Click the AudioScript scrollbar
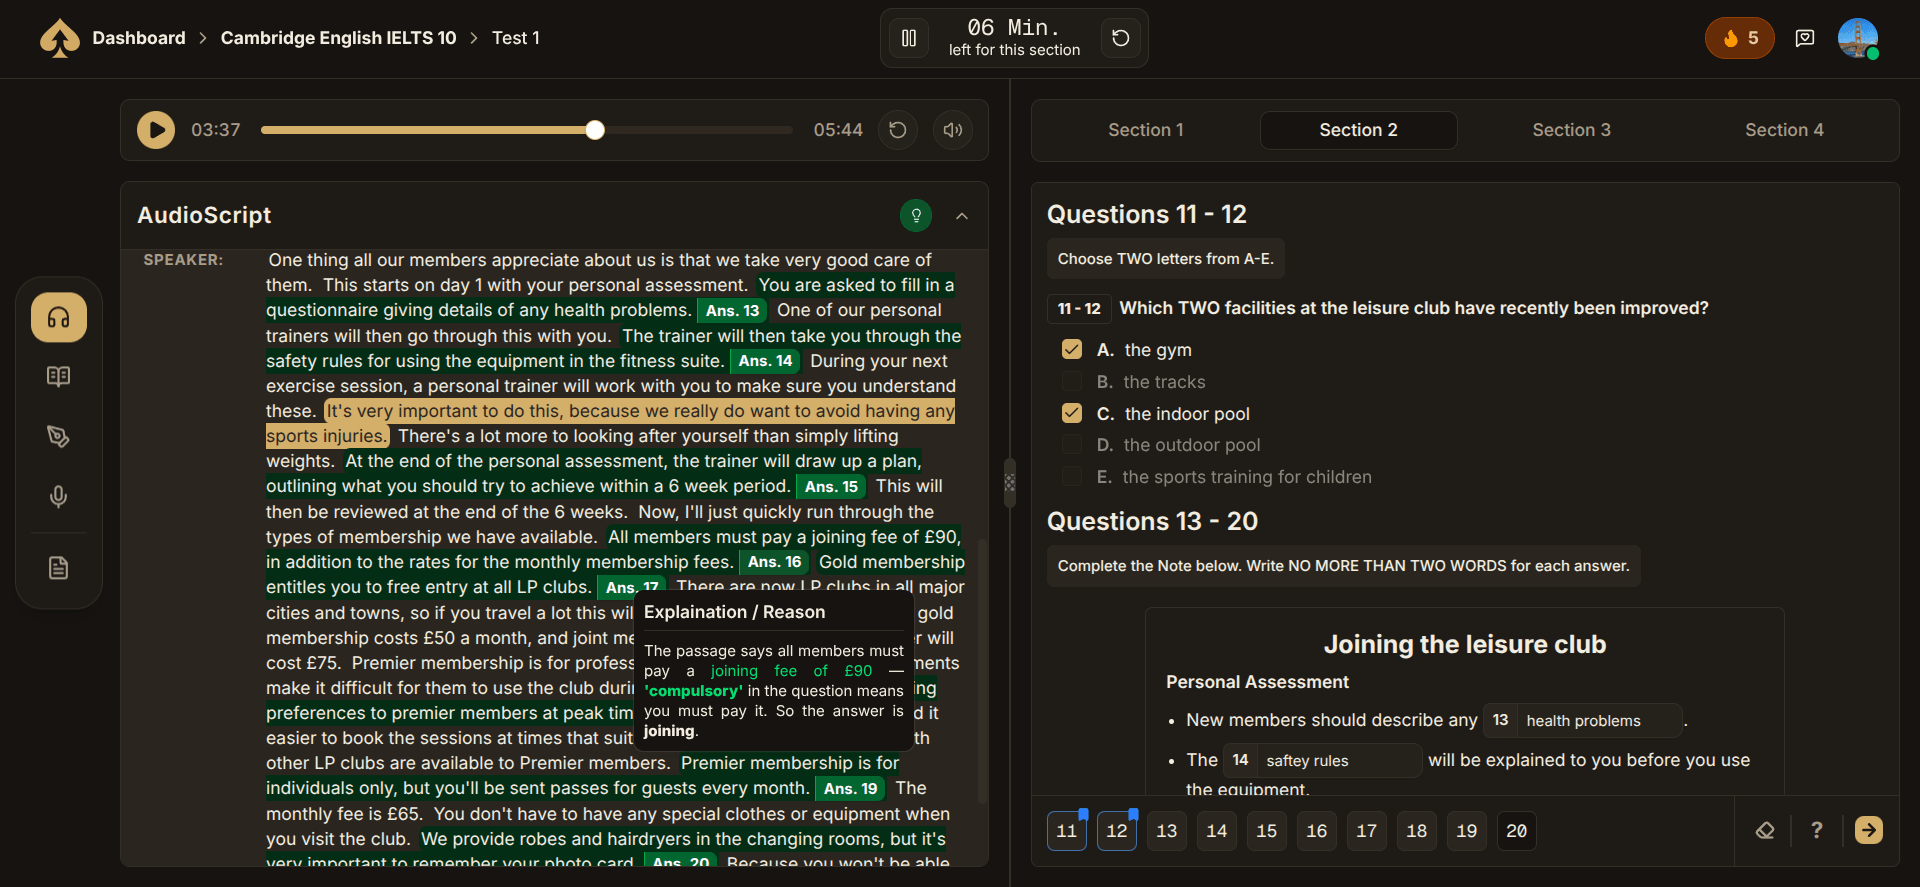The image size is (1920, 887). pyautogui.click(x=983, y=670)
